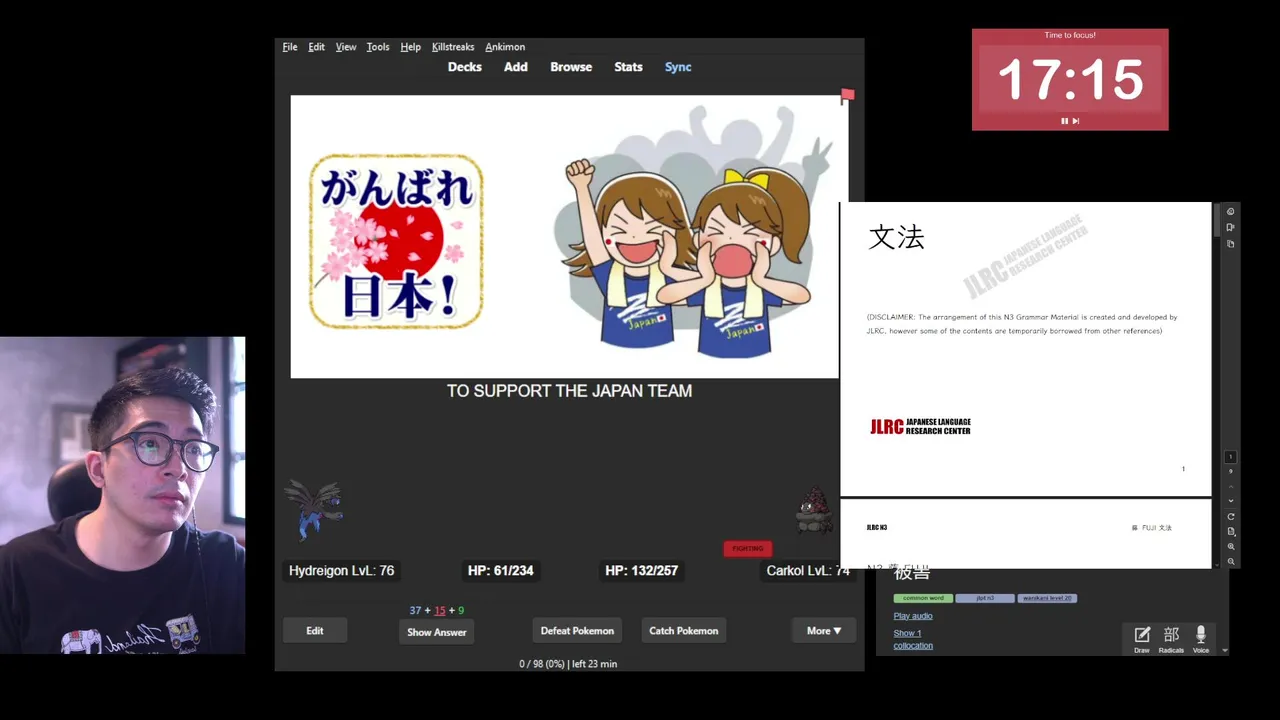Click the wanikani level 20 tag
1280x720 pixels.
(x=1047, y=598)
